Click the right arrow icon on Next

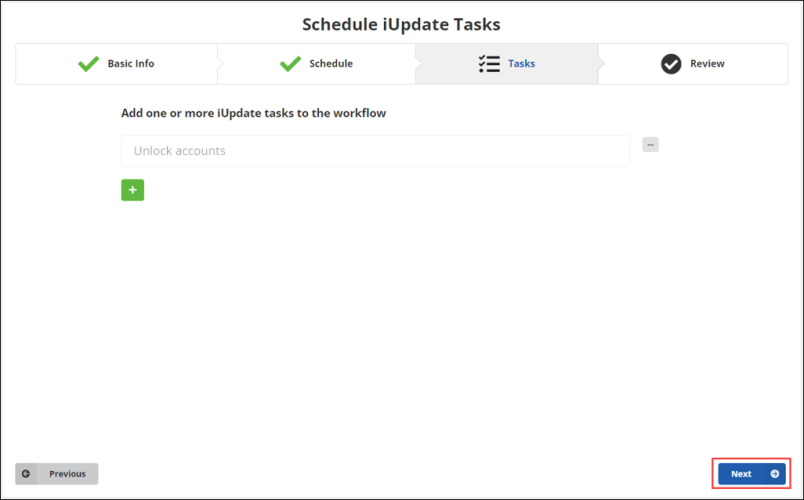click(x=774, y=474)
